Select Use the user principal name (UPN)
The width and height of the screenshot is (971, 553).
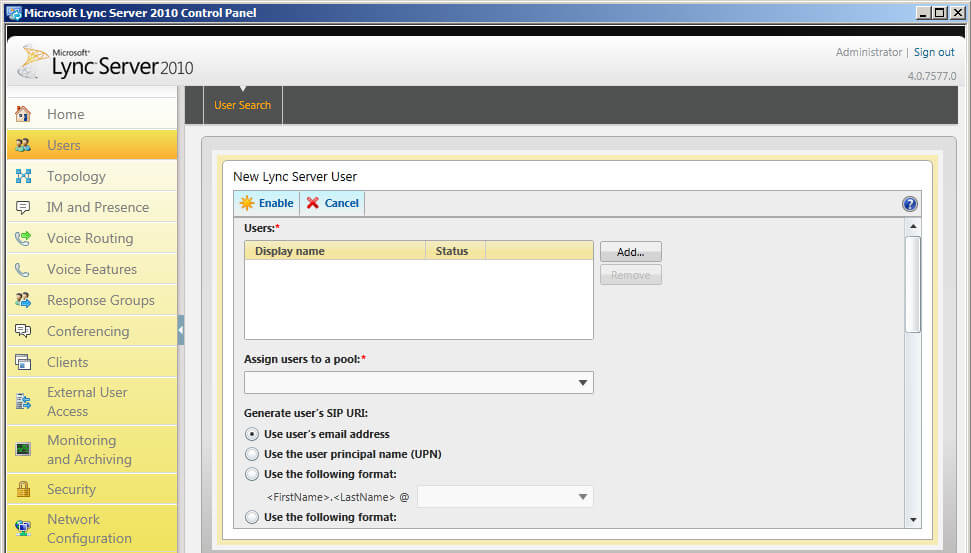(251, 454)
